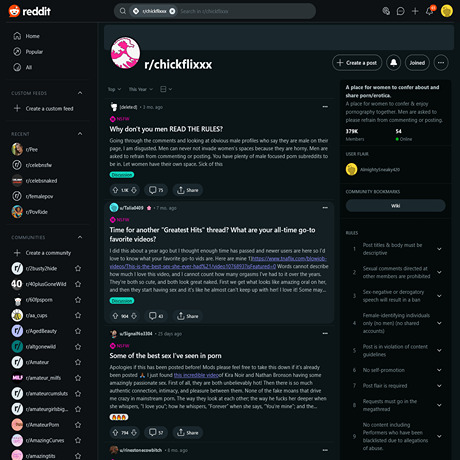
Task: Open the chat icon in header
Action: click(400, 11)
